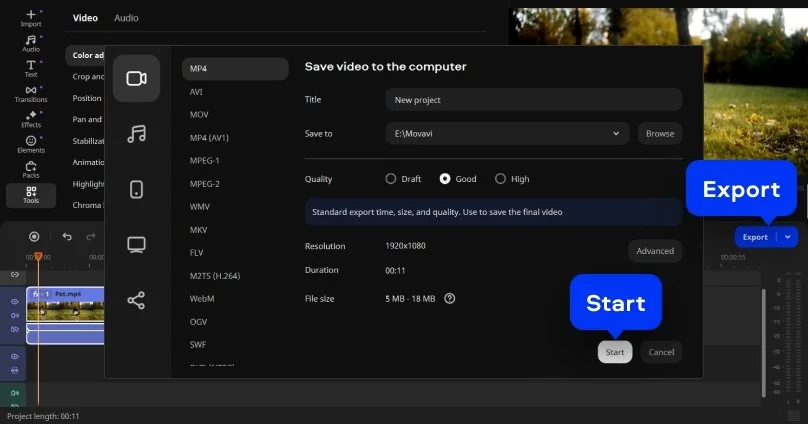Choose Good quality option
808x424 pixels.
[x=445, y=179]
